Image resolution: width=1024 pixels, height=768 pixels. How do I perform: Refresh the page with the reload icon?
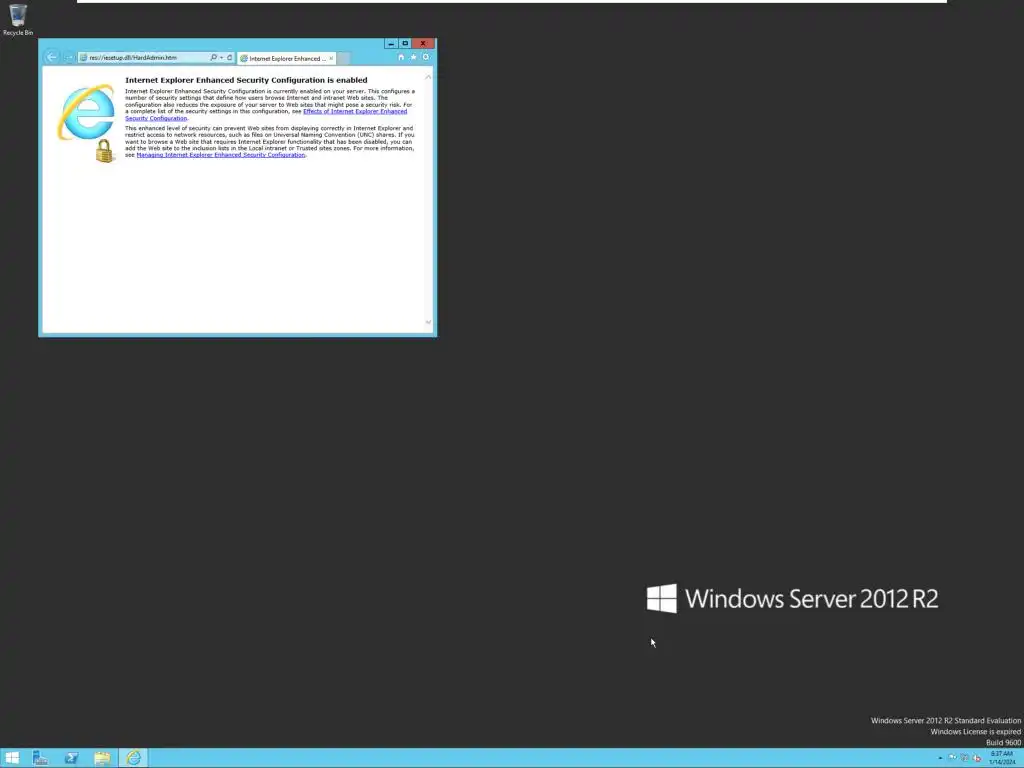[x=229, y=57]
